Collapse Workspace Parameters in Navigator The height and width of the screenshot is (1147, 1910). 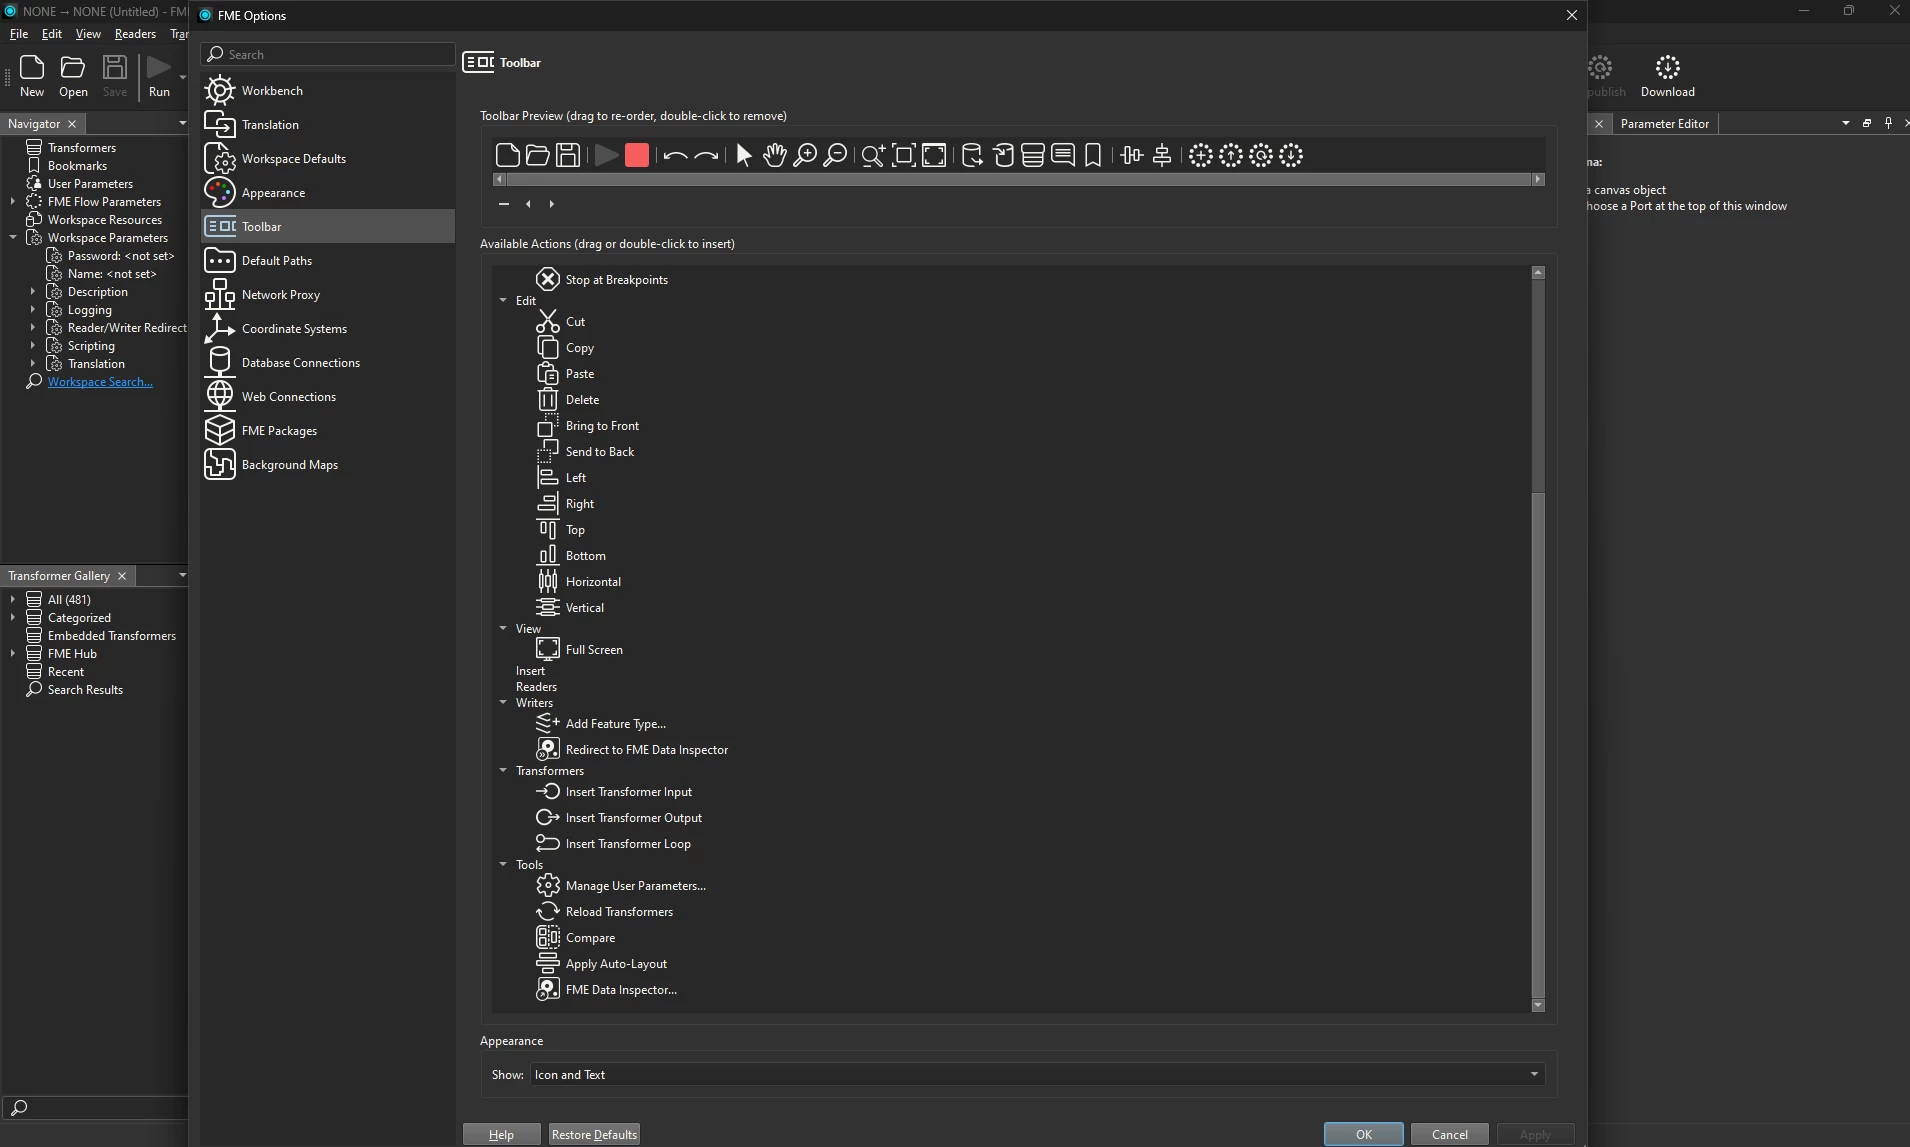tap(12, 238)
